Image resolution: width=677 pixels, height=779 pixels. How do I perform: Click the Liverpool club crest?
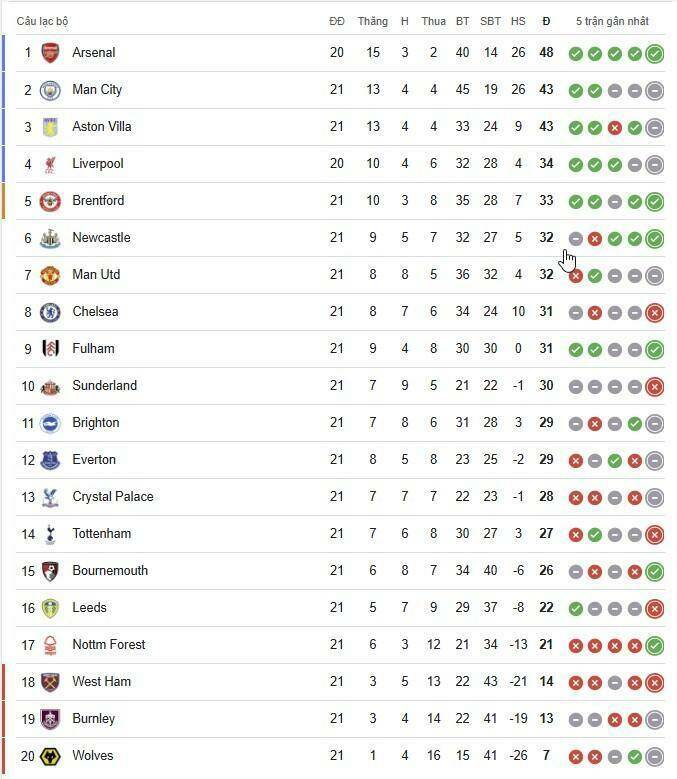click(50, 164)
